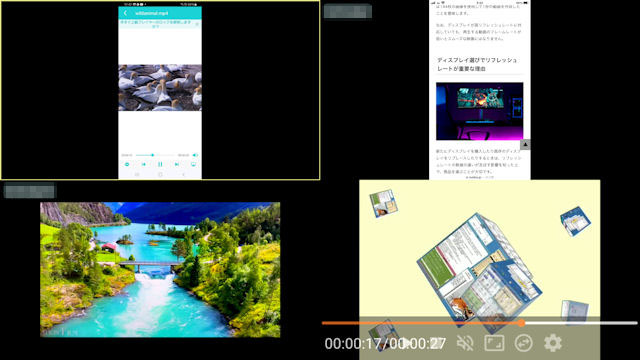This screenshot has height=360, width=640.
Task: Tap the previous track button in phone player
Action: tap(144, 164)
